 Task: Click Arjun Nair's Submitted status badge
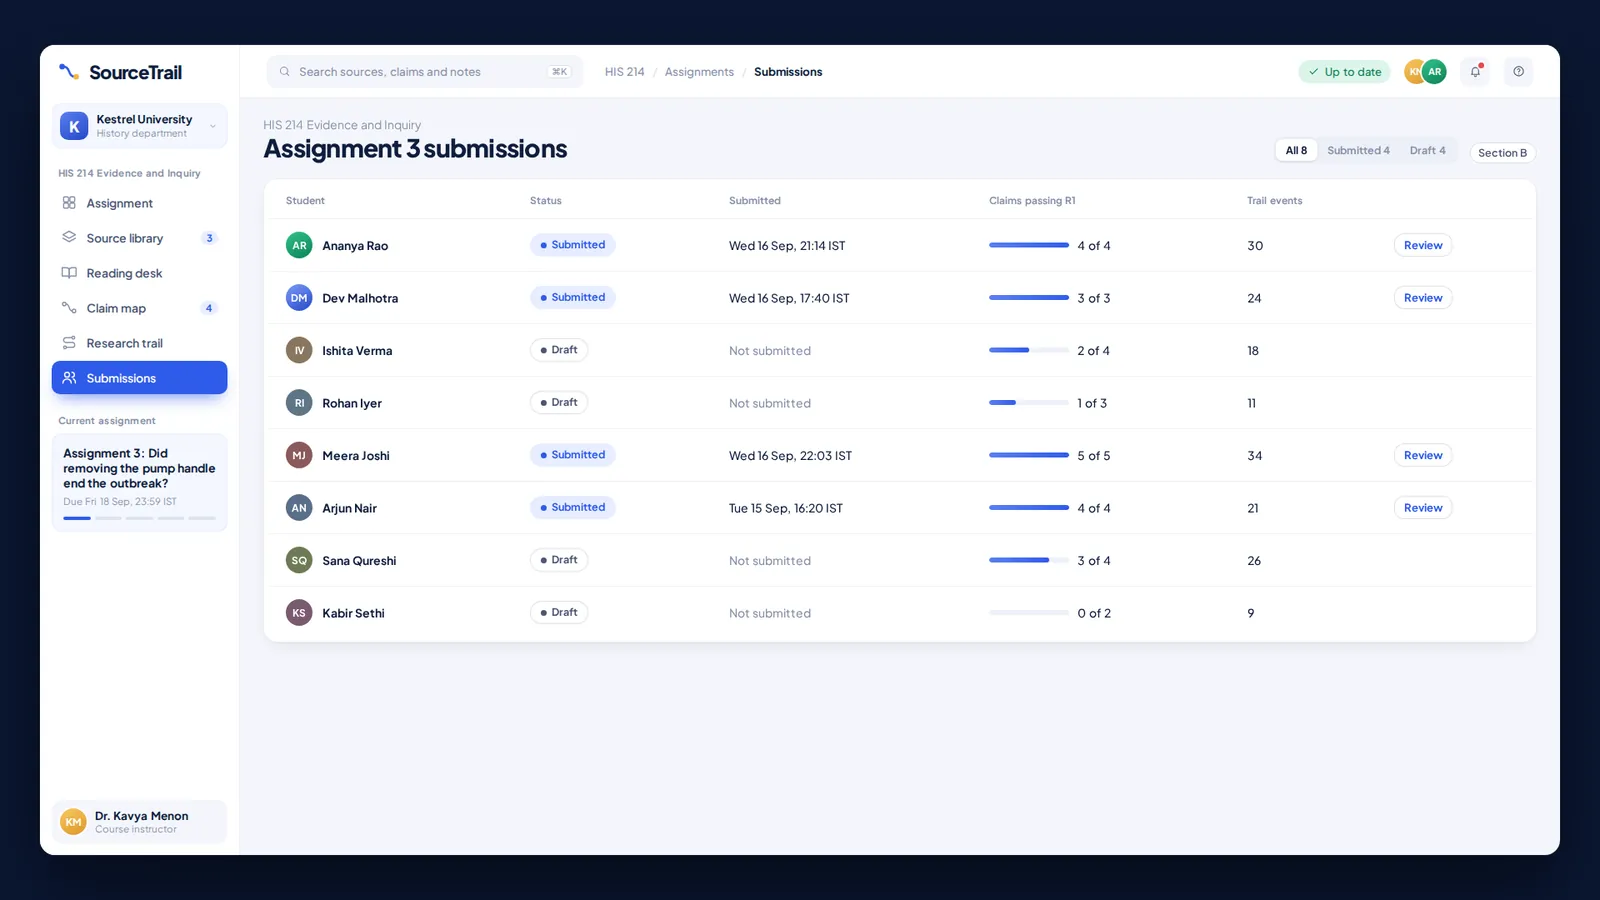pos(573,507)
